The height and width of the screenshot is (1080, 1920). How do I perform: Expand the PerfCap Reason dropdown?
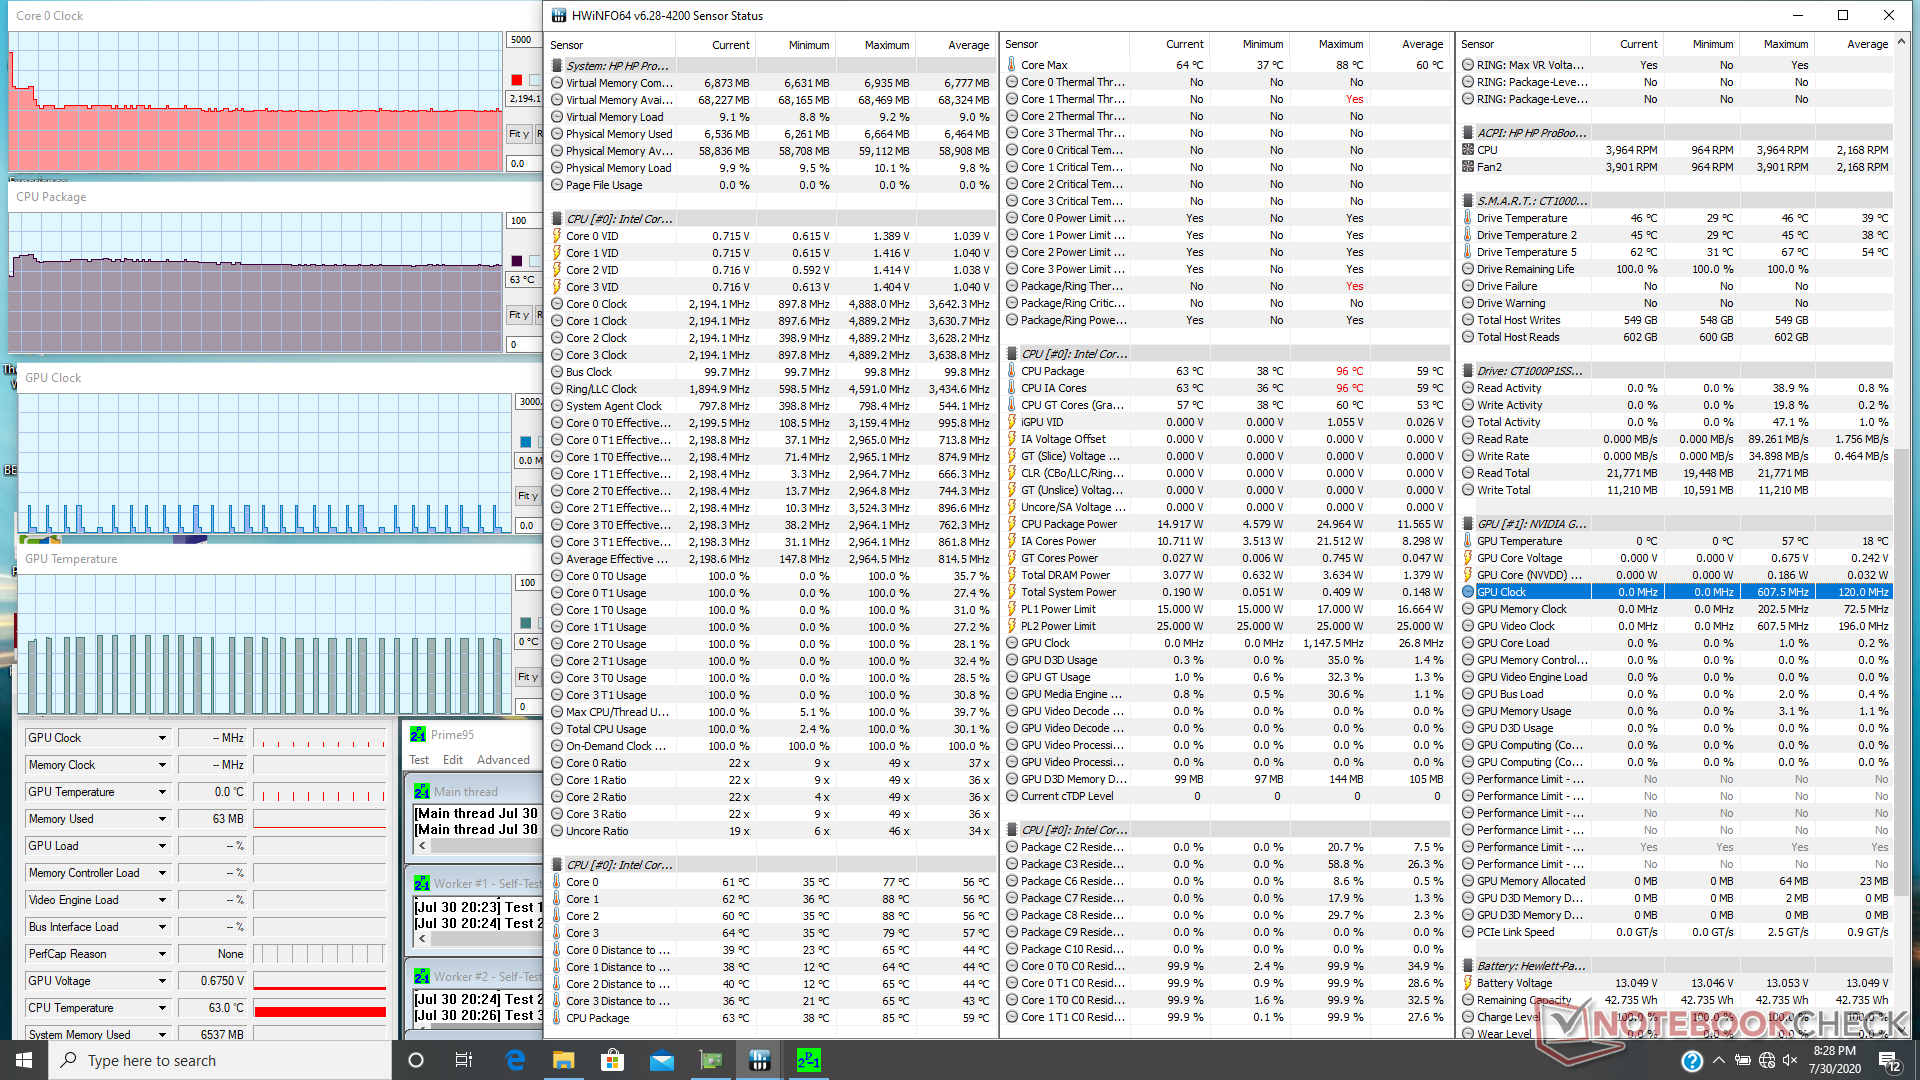click(162, 954)
